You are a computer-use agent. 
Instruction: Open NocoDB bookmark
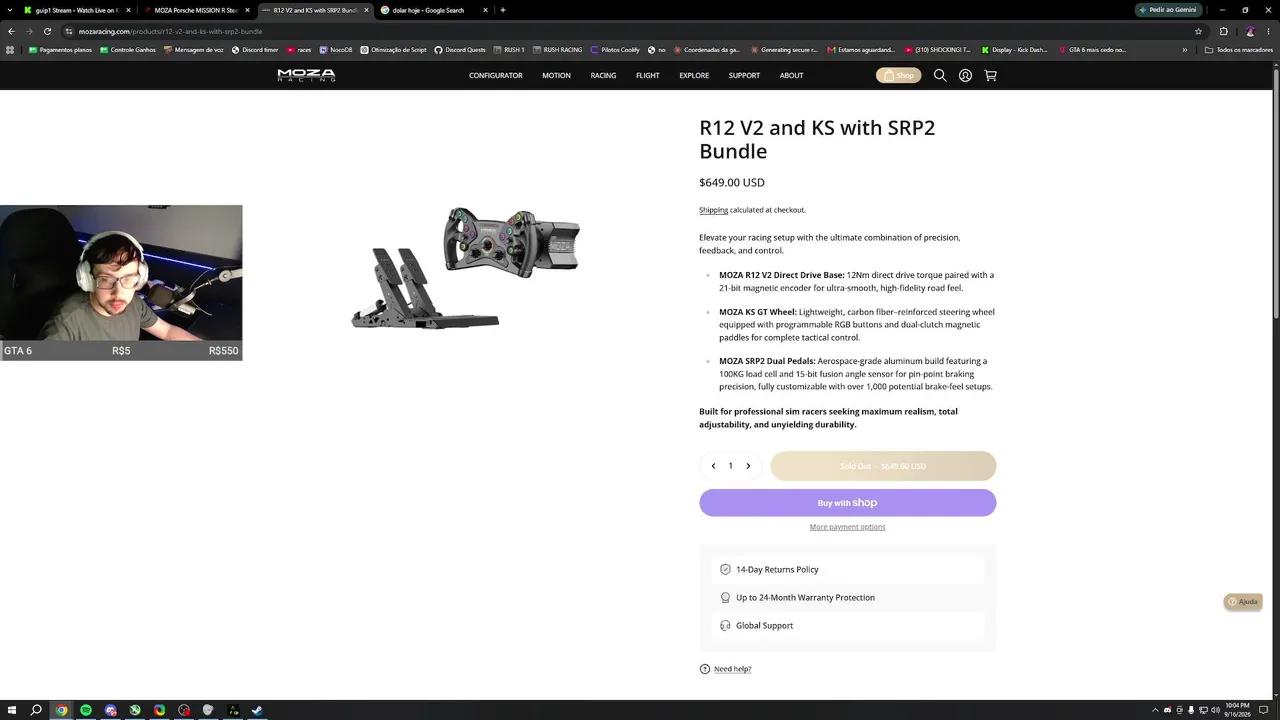336,49
